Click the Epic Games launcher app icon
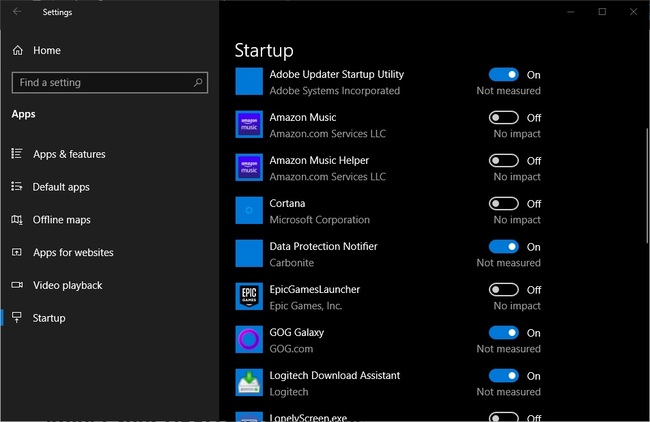This screenshot has width=650, height=422. 249,296
